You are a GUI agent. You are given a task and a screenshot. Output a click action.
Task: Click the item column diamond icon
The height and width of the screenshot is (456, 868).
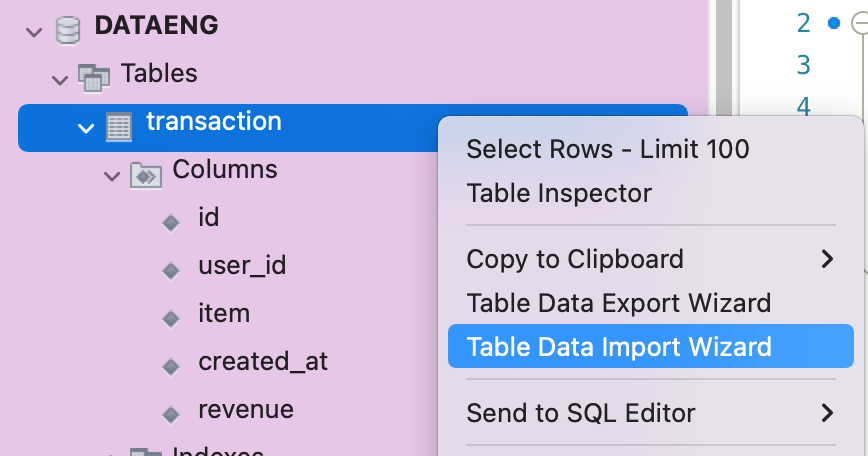[172, 317]
